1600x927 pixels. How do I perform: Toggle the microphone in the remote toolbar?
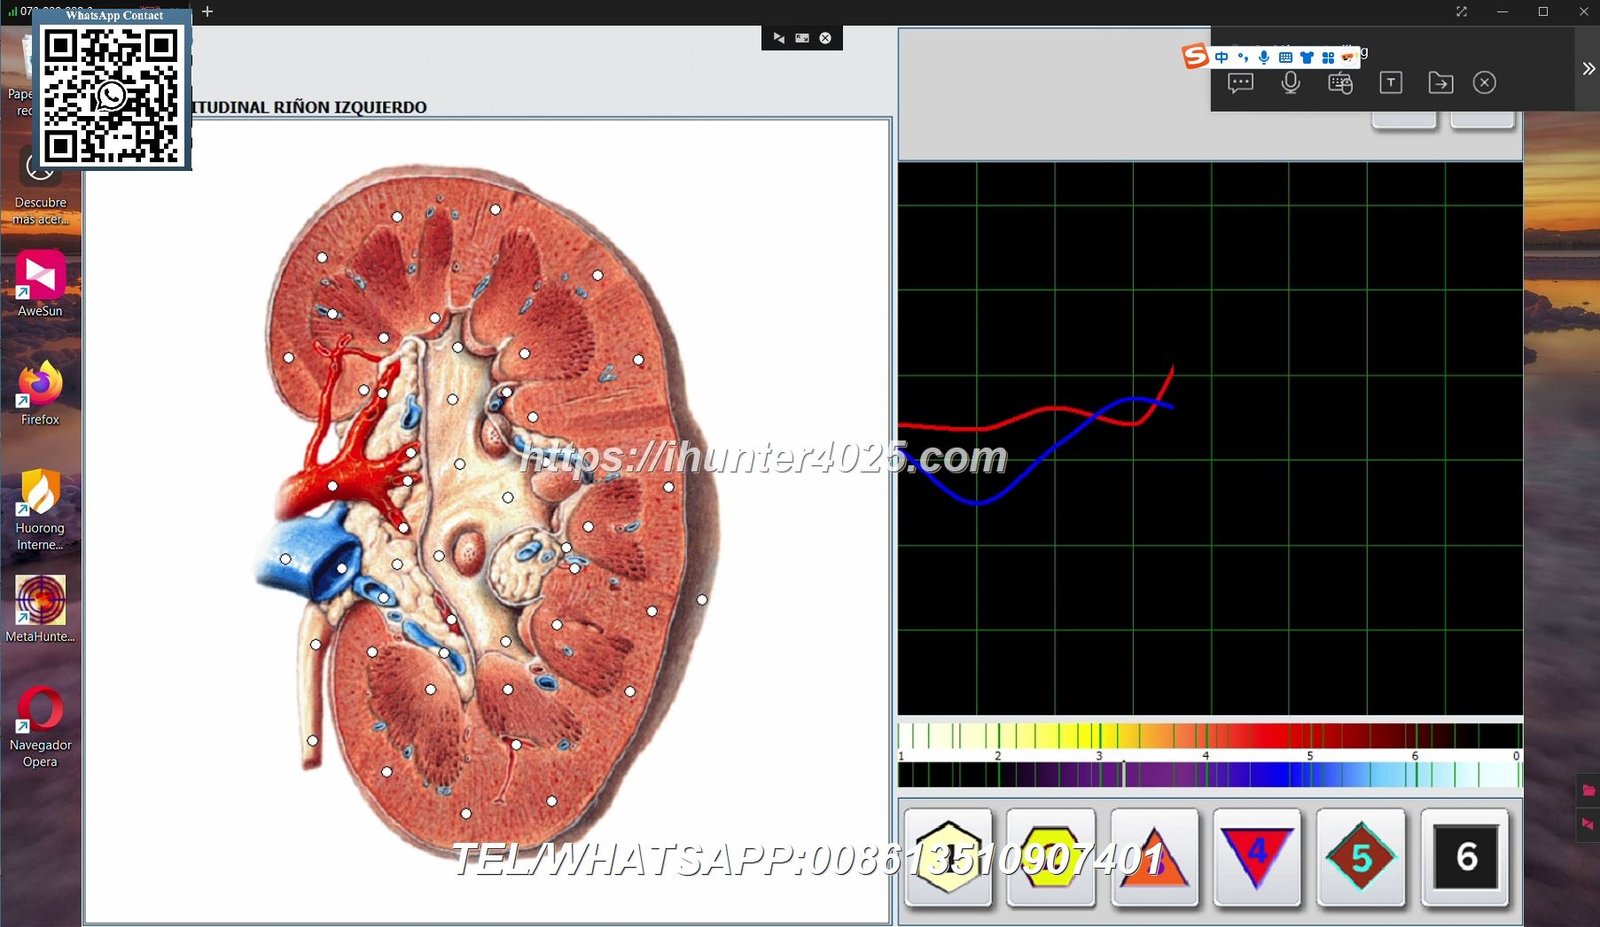tap(1291, 83)
